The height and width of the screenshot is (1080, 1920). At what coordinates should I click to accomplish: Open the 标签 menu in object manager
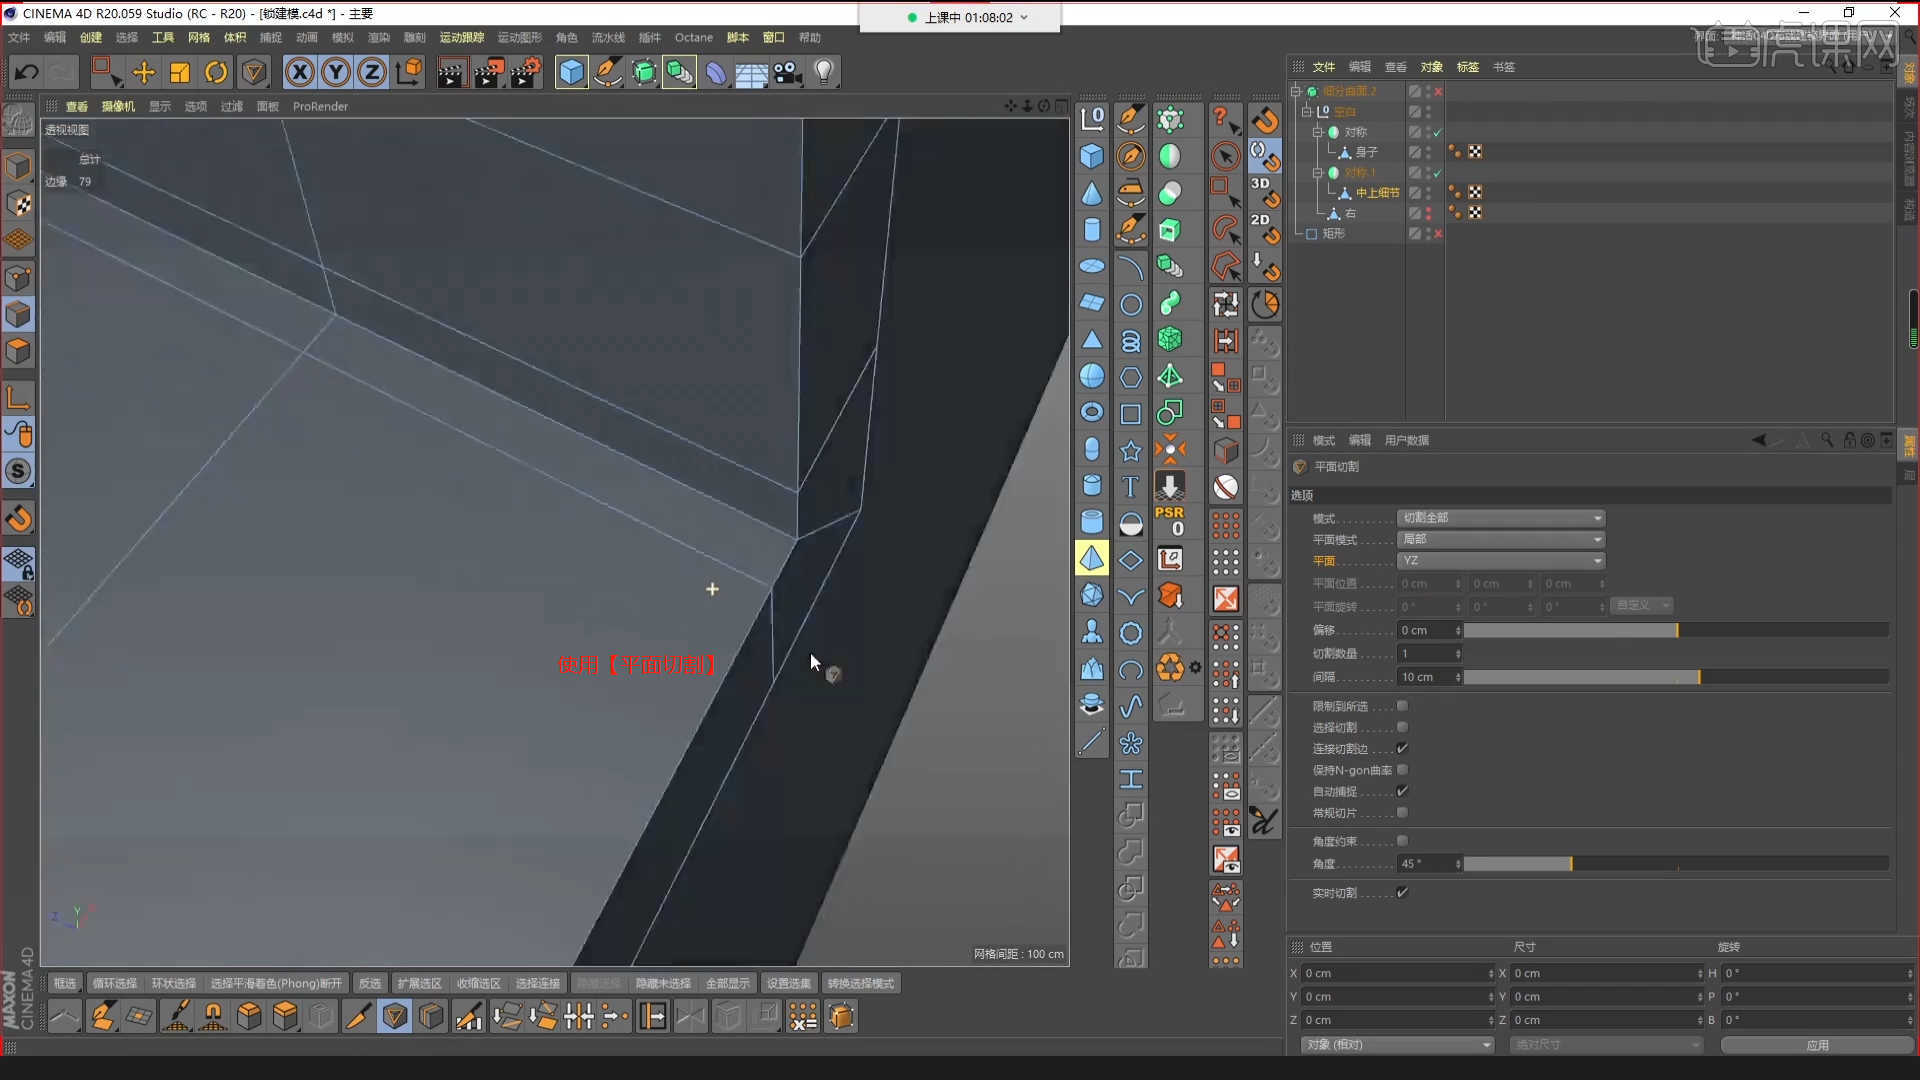[x=1468, y=67]
